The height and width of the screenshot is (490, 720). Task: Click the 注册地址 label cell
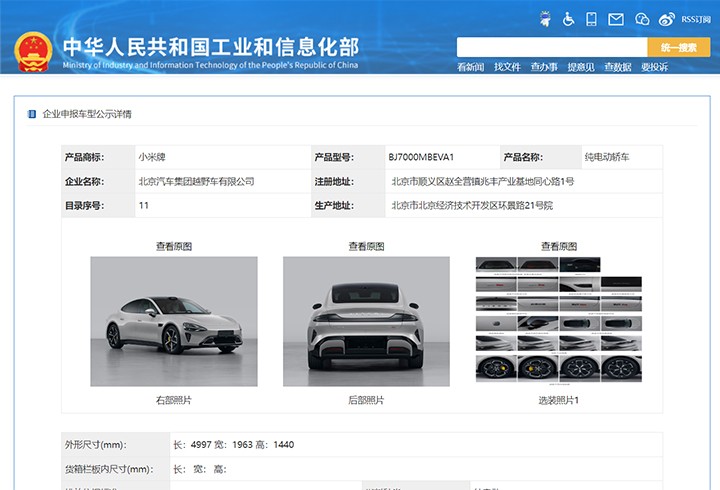pyautogui.click(x=348, y=181)
